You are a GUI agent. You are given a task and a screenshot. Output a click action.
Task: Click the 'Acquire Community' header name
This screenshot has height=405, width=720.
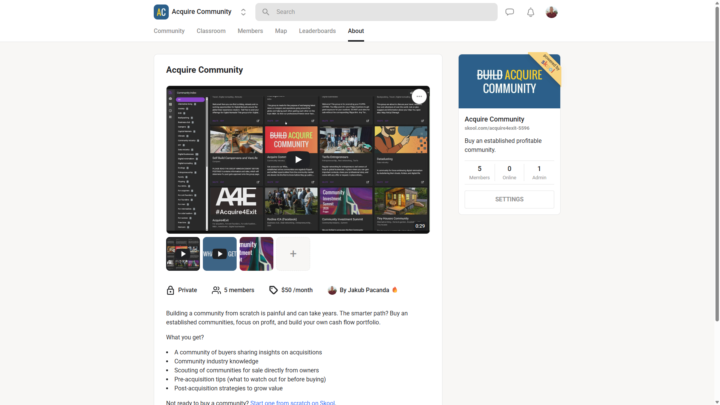click(202, 12)
